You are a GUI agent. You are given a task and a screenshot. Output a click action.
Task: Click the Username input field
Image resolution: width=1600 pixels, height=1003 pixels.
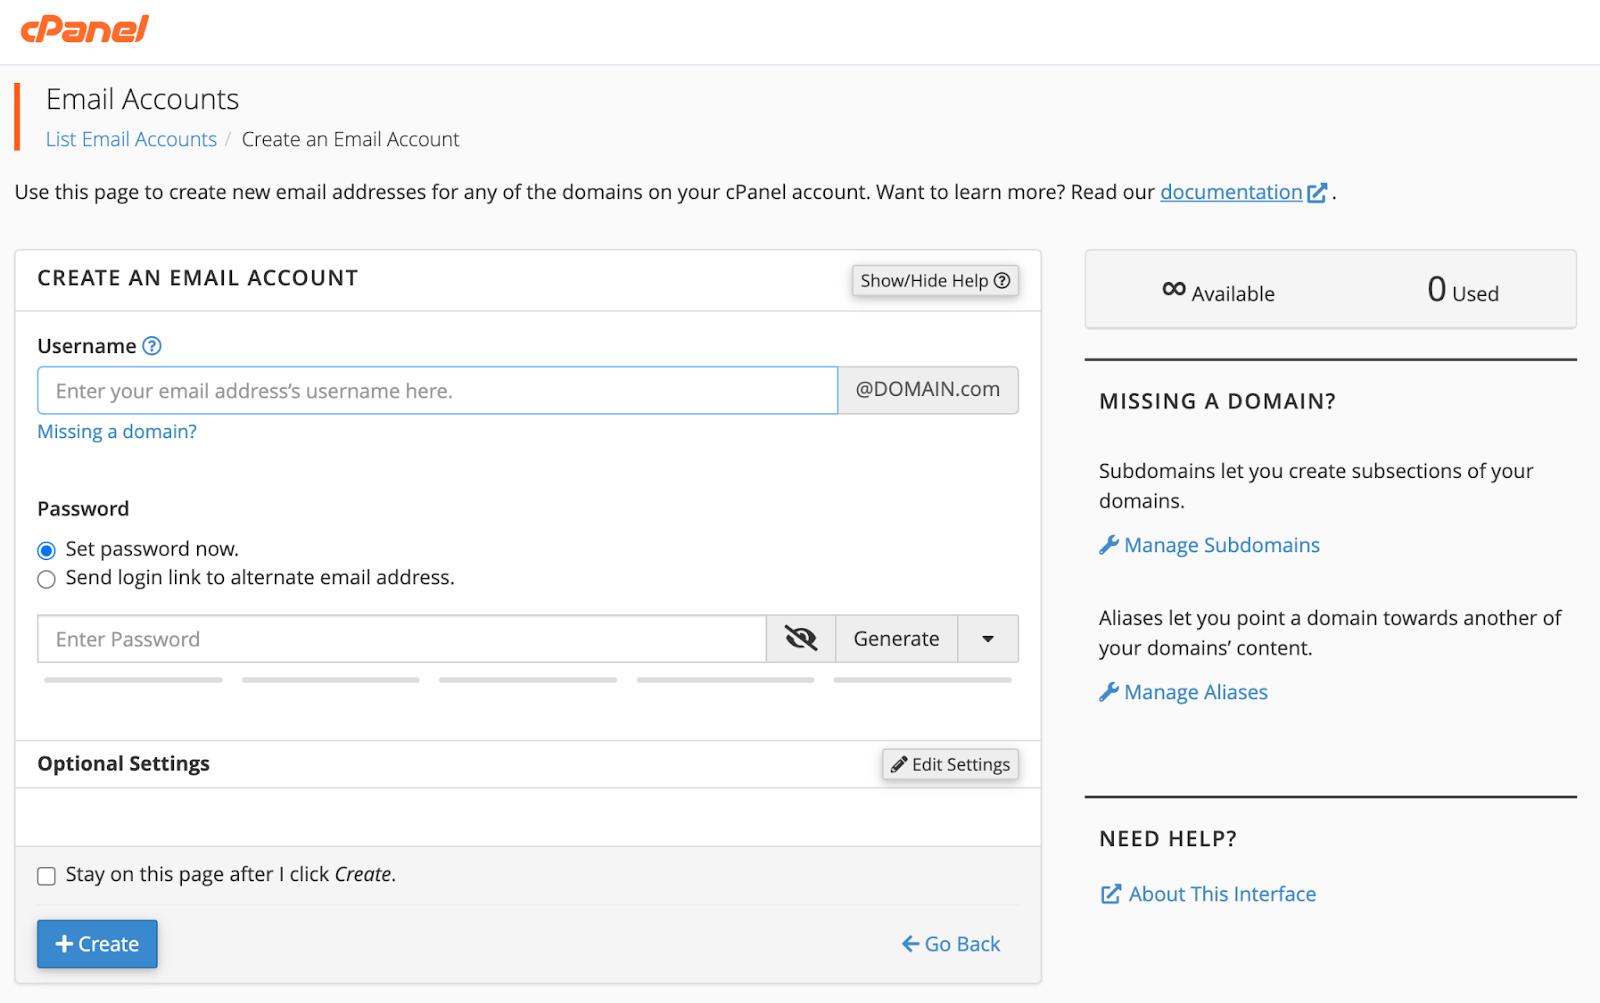pyautogui.click(x=437, y=391)
